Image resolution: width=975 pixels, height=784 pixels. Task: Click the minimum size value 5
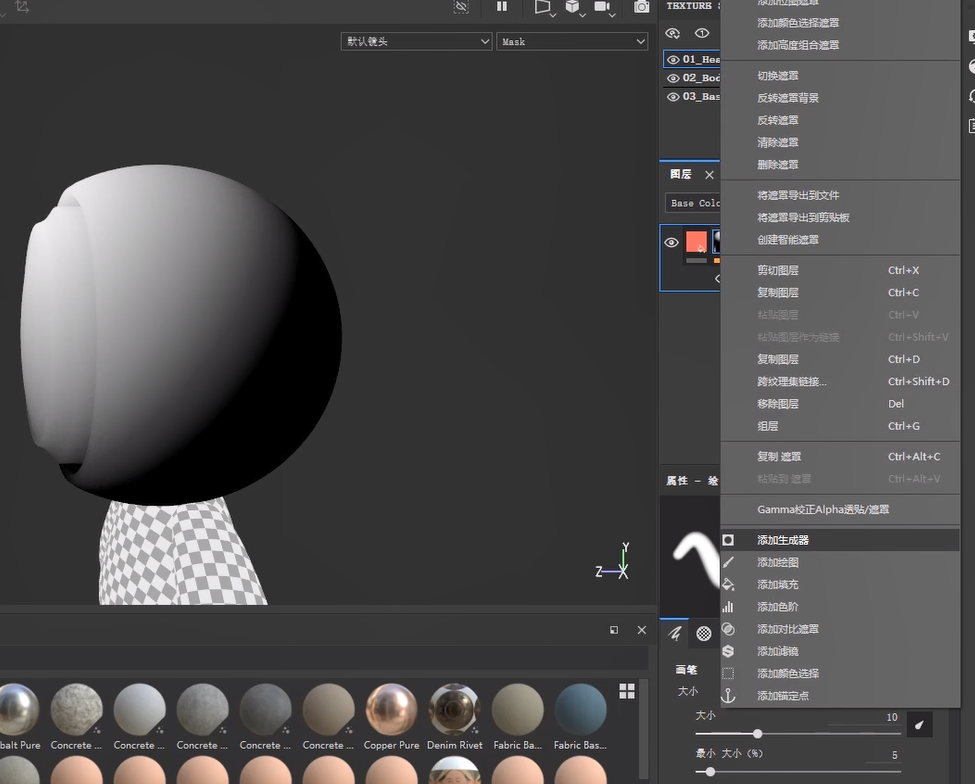(x=895, y=755)
